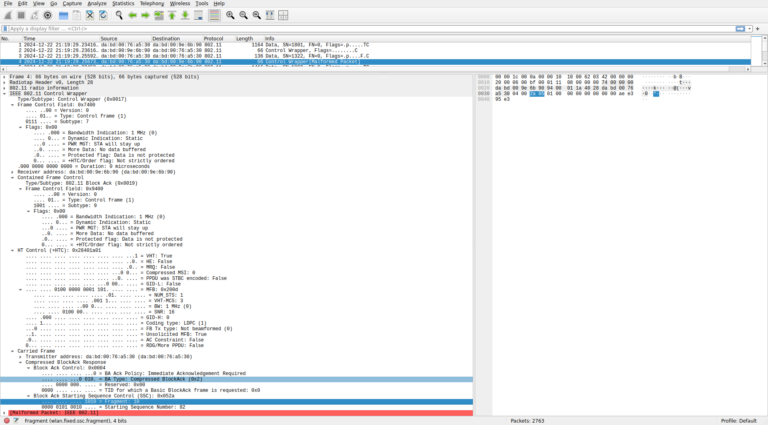Image resolution: width=768 pixels, height=425 pixels.
Task: Expand the 'Transmitter address' node
Action: tap(21, 356)
